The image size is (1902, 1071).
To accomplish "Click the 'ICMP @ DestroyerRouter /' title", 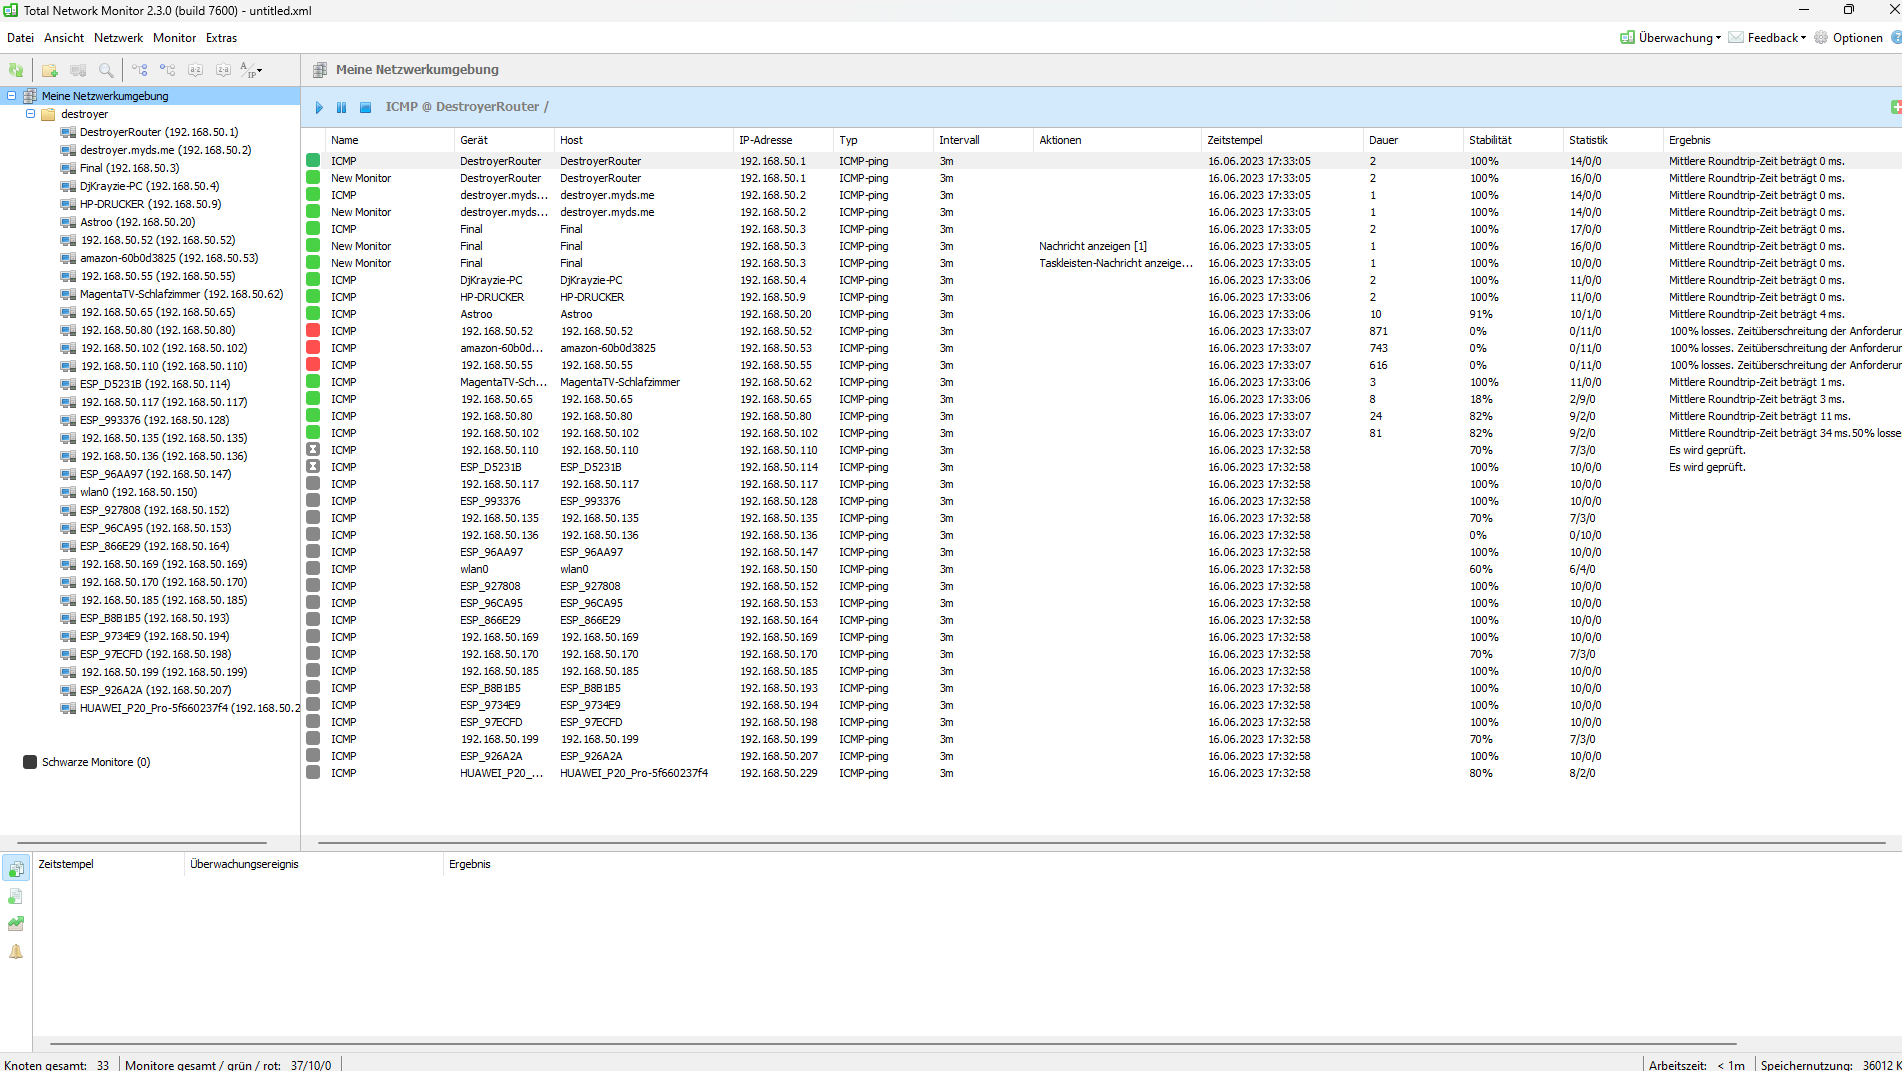I will pos(467,107).
